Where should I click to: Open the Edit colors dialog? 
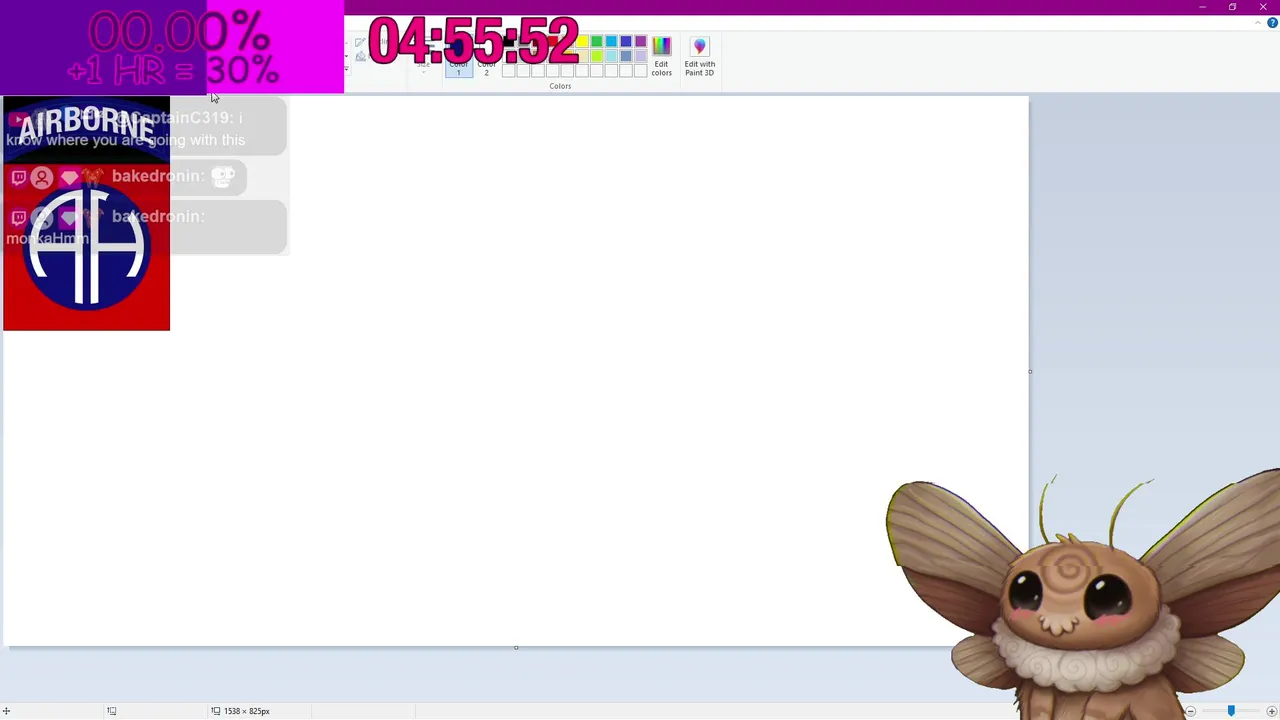point(661,57)
